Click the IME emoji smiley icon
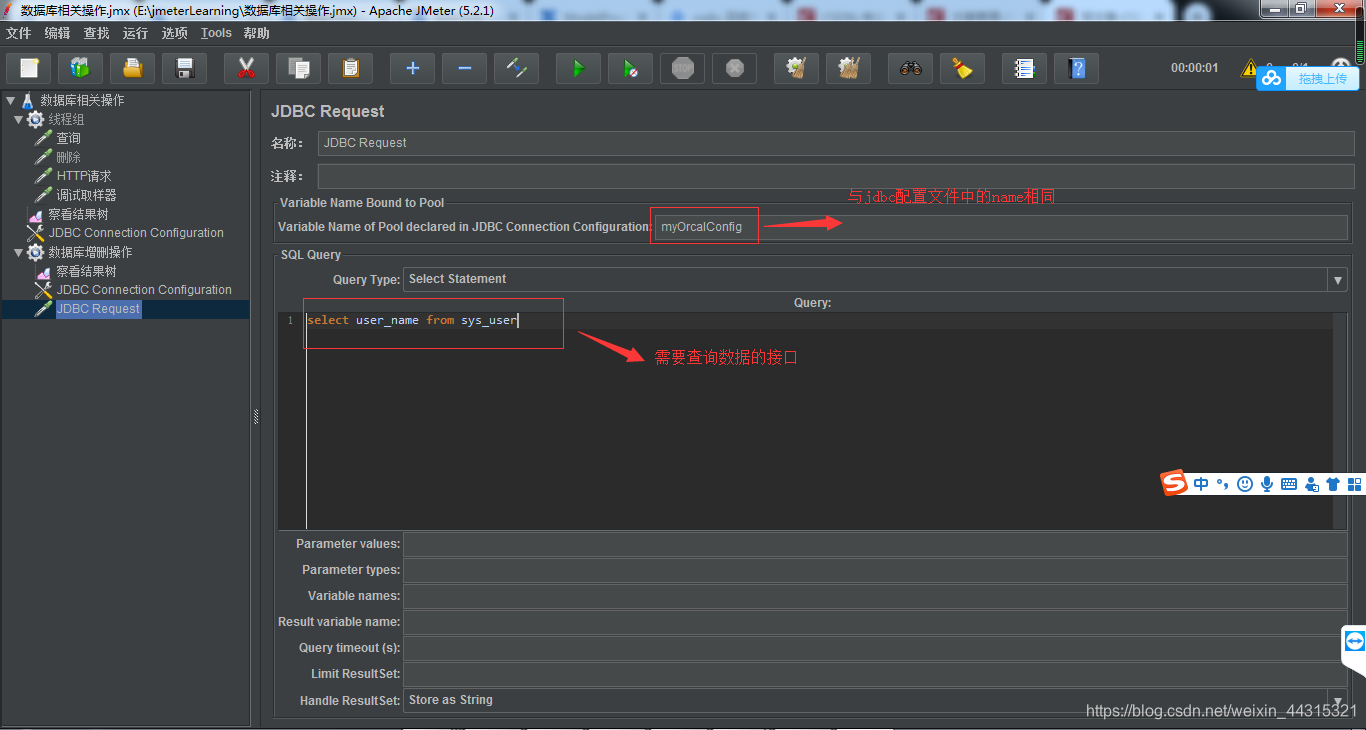 pyautogui.click(x=1245, y=484)
